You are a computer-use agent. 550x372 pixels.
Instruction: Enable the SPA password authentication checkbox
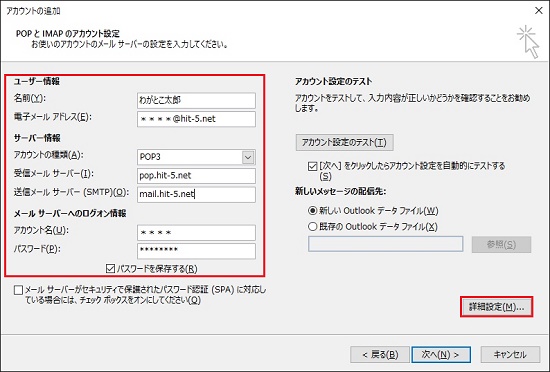pyautogui.click(x=18, y=290)
